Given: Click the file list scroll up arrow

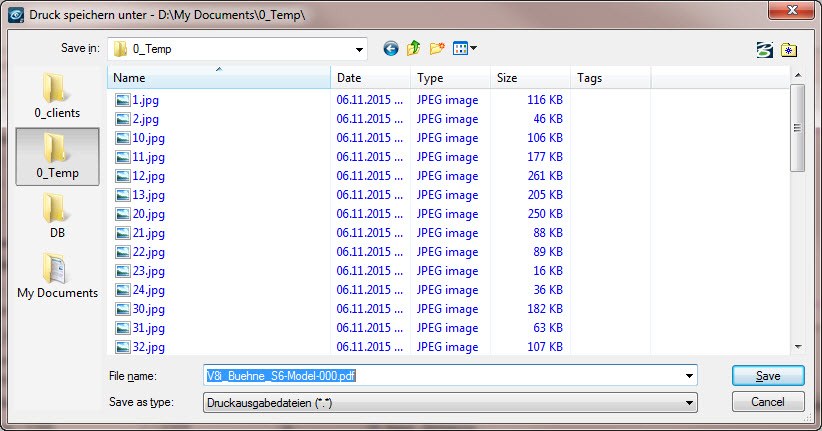Looking at the screenshot, I should pyautogui.click(x=798, y=76).
